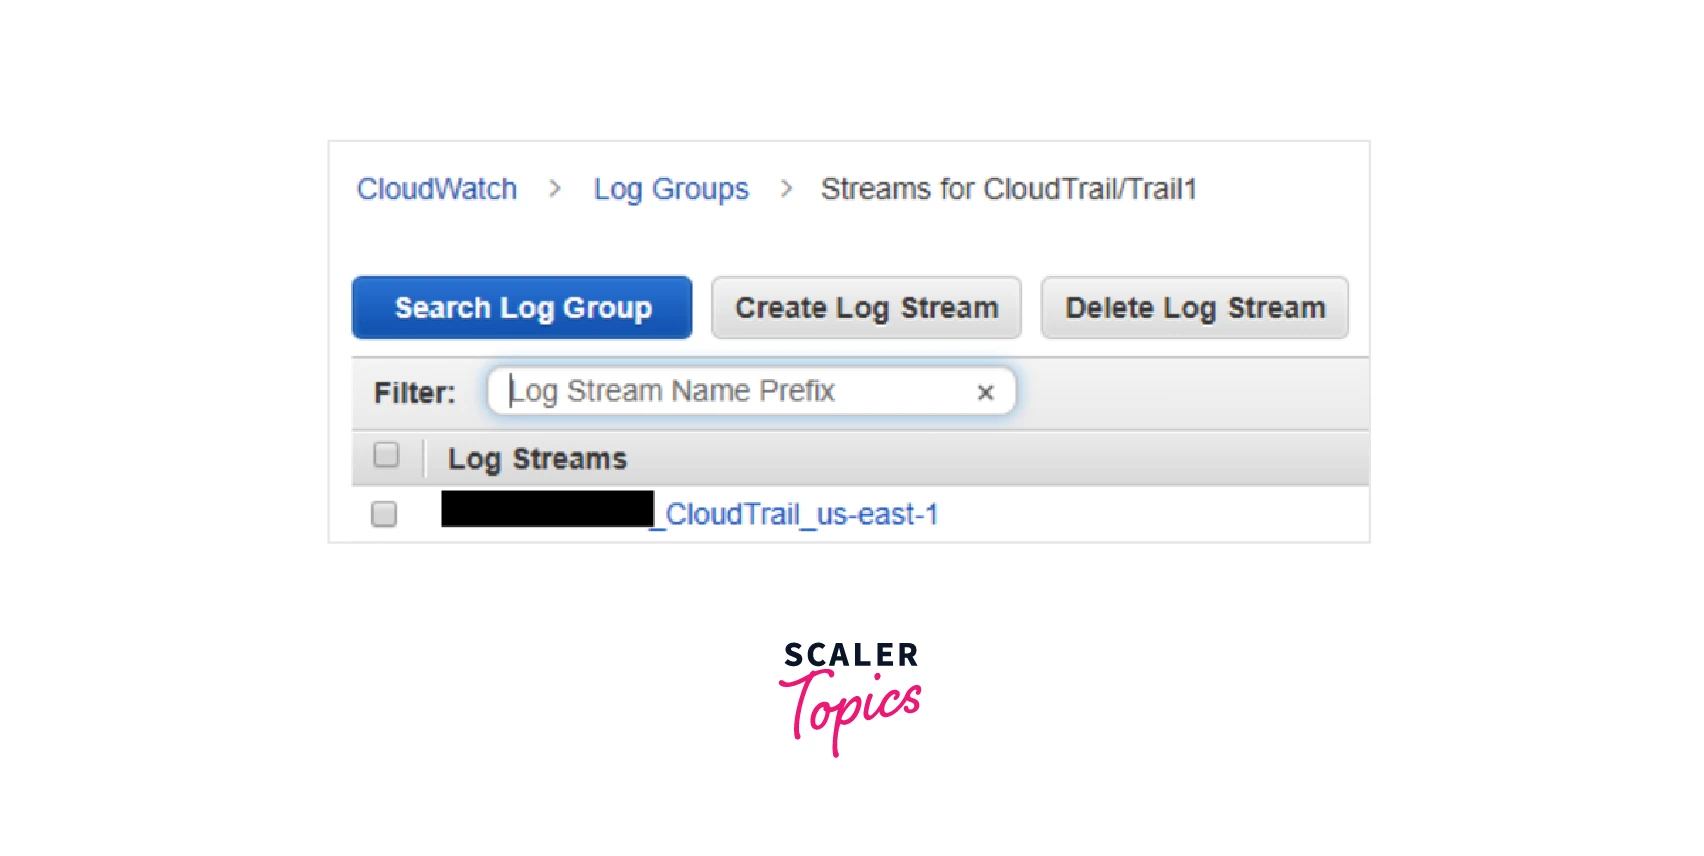Click the chevron after the Log Groups breadcrumb
Viewport: 1704px width, 856px height.
[x=786, y=188]
